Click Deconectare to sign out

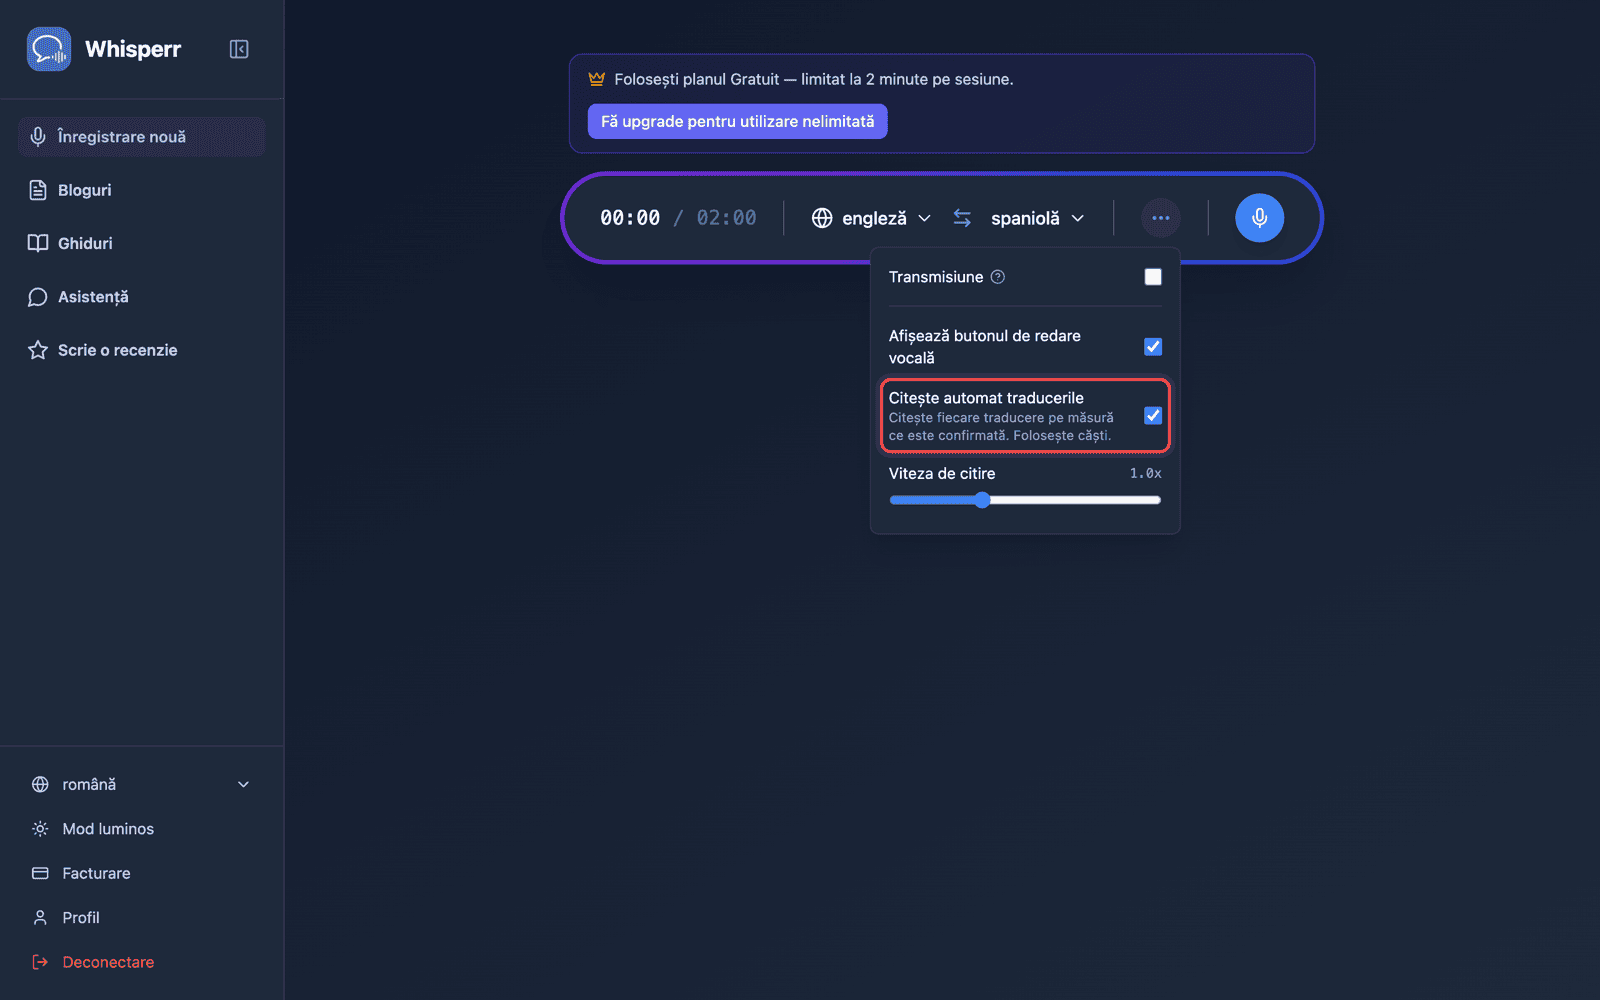coord(141,962)
